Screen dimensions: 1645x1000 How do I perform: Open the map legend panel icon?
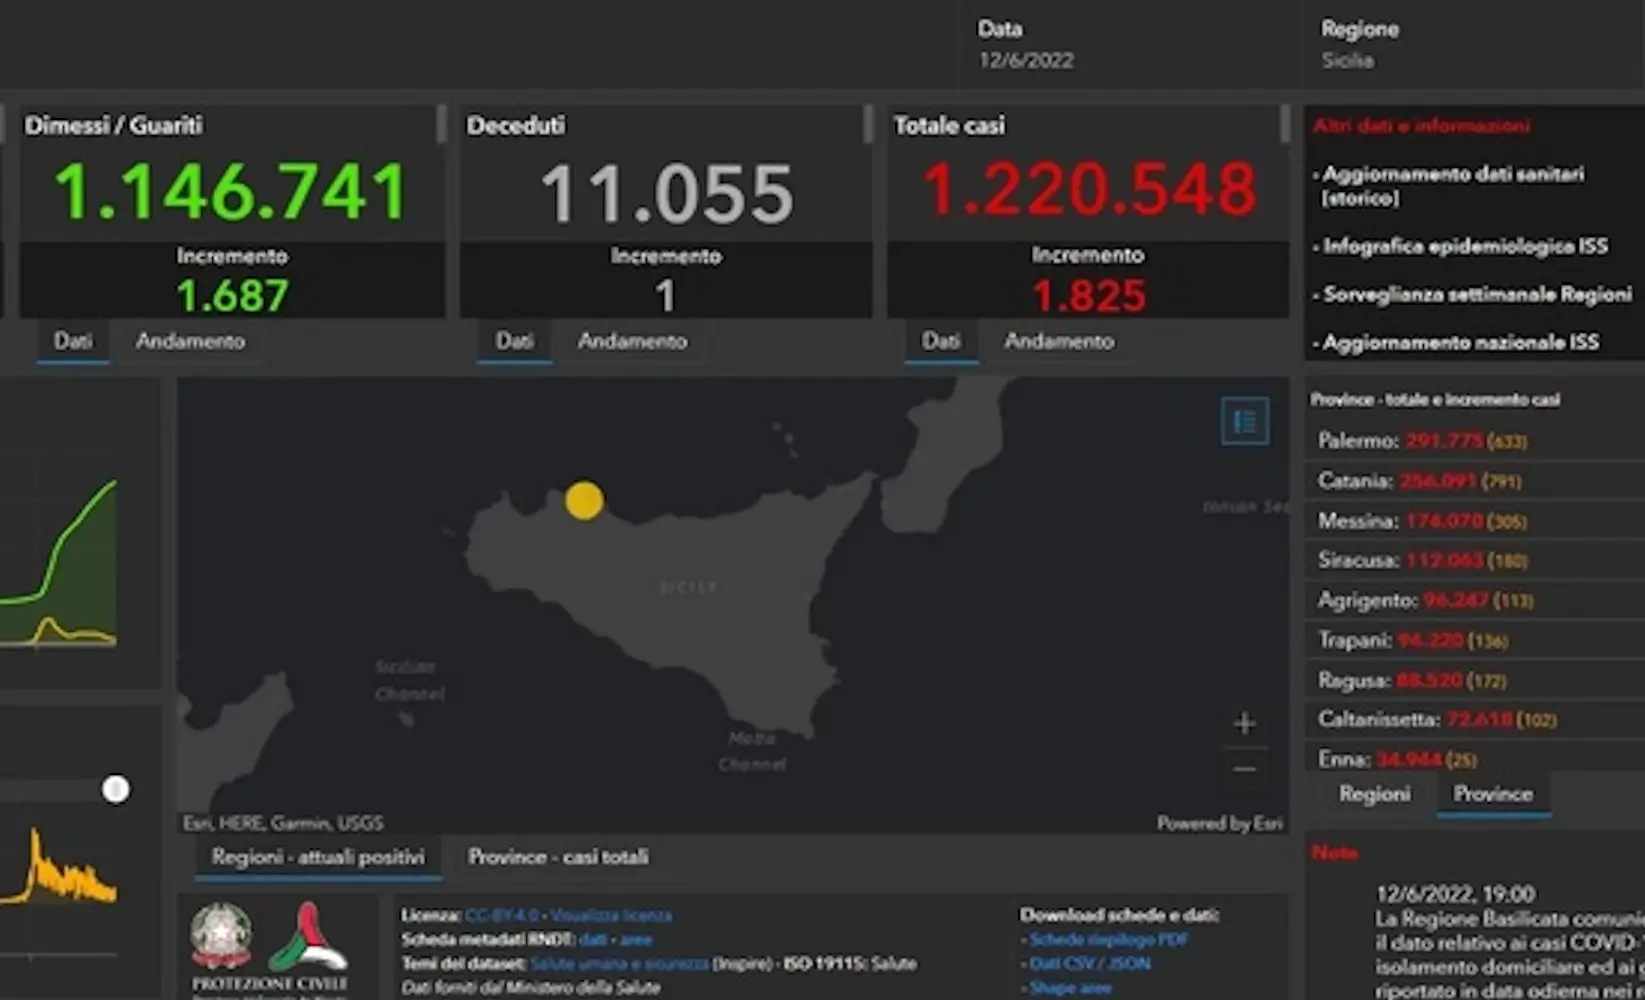(1244, 422)
